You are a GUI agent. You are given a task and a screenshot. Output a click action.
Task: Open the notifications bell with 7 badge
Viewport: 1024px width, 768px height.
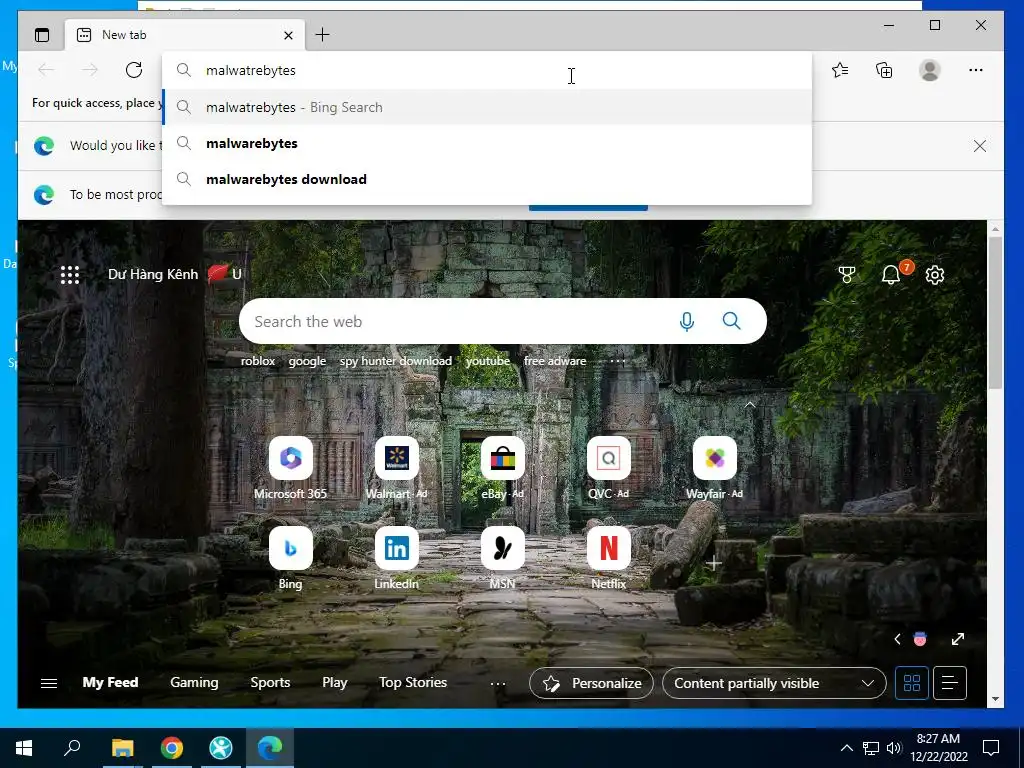(891, 275)
